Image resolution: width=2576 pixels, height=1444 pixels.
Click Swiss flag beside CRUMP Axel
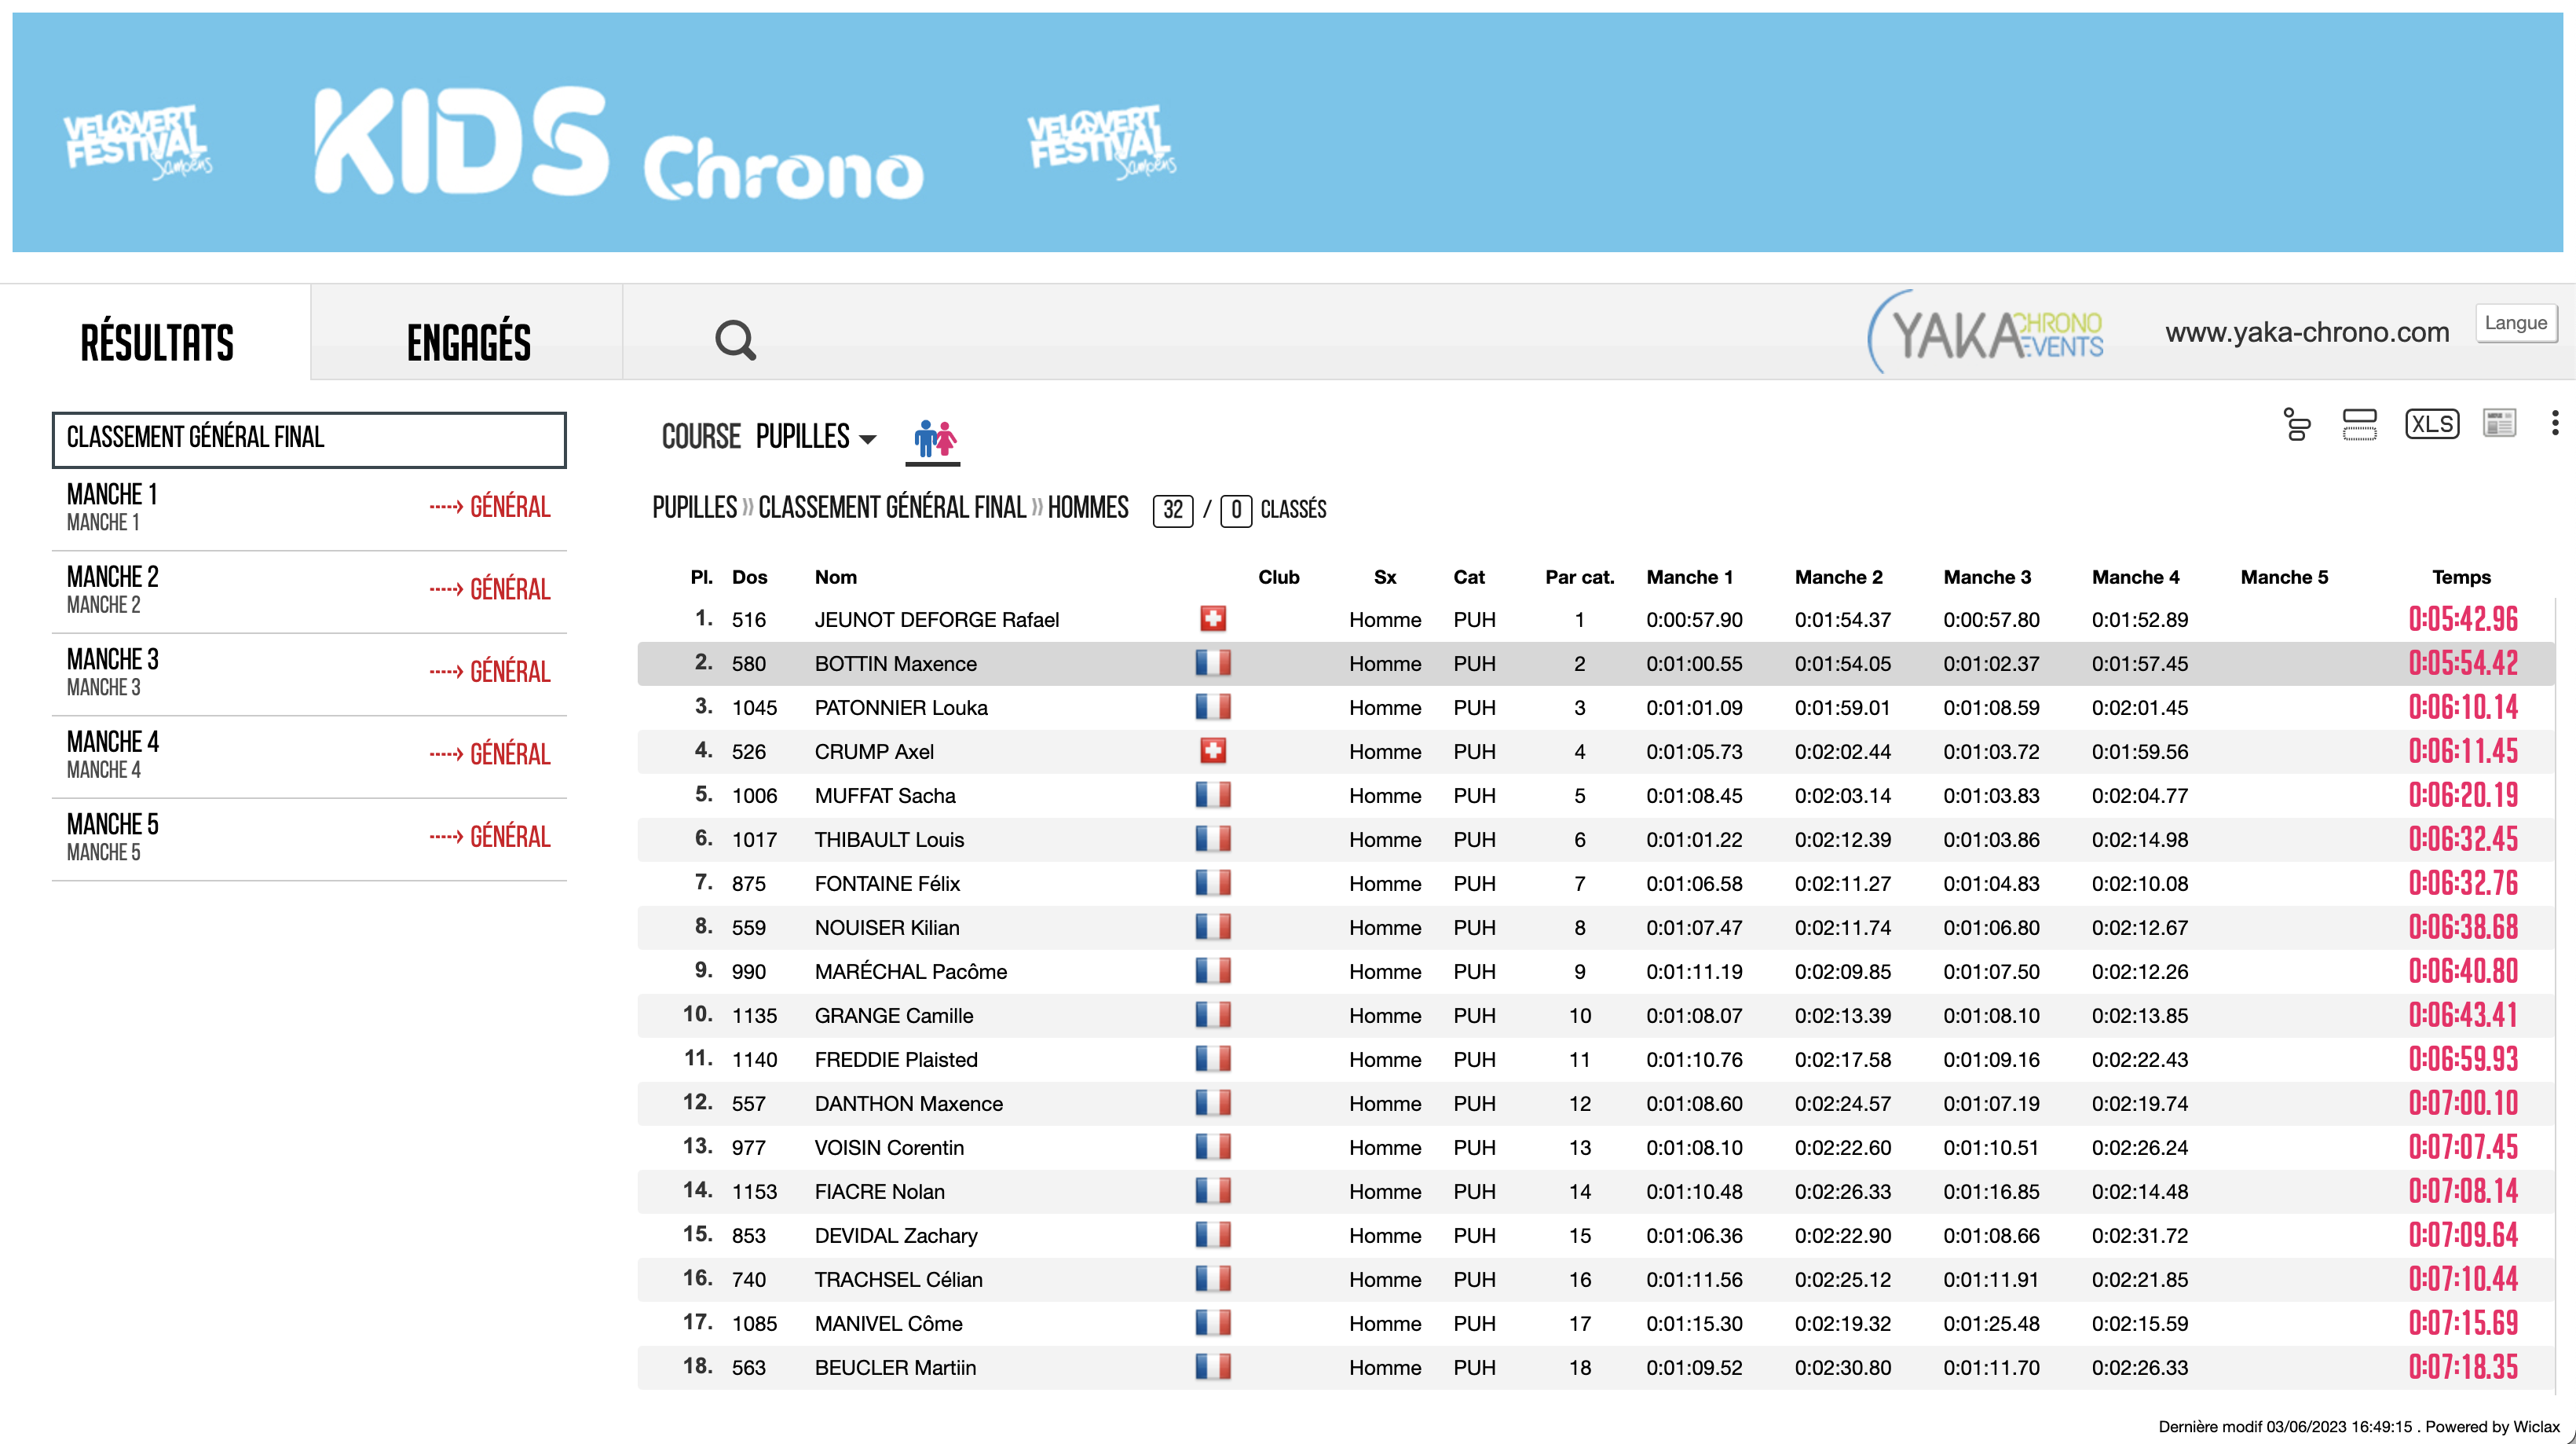(x=1212, y=751)
